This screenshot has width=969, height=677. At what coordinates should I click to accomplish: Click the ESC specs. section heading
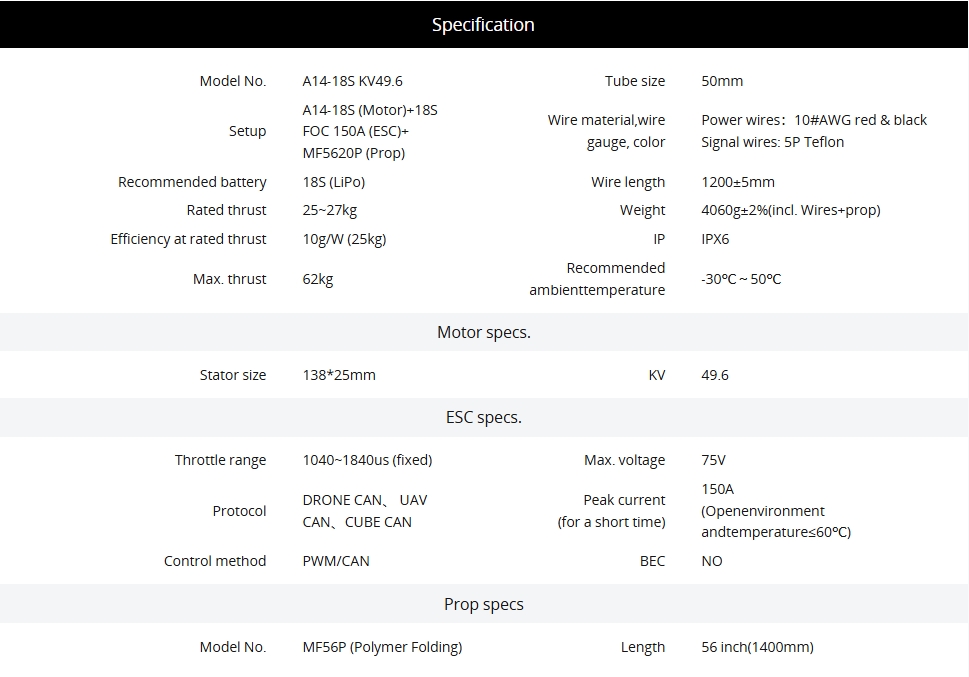point(483,417)
